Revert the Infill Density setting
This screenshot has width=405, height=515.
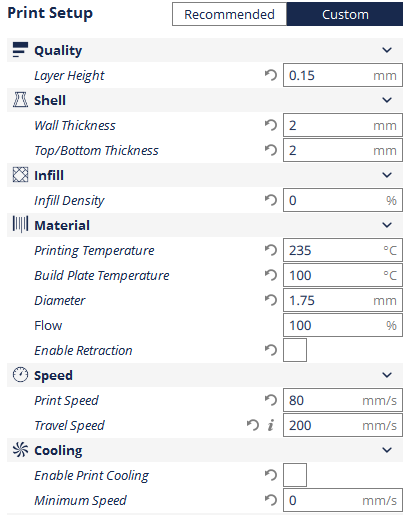point(271,200)
